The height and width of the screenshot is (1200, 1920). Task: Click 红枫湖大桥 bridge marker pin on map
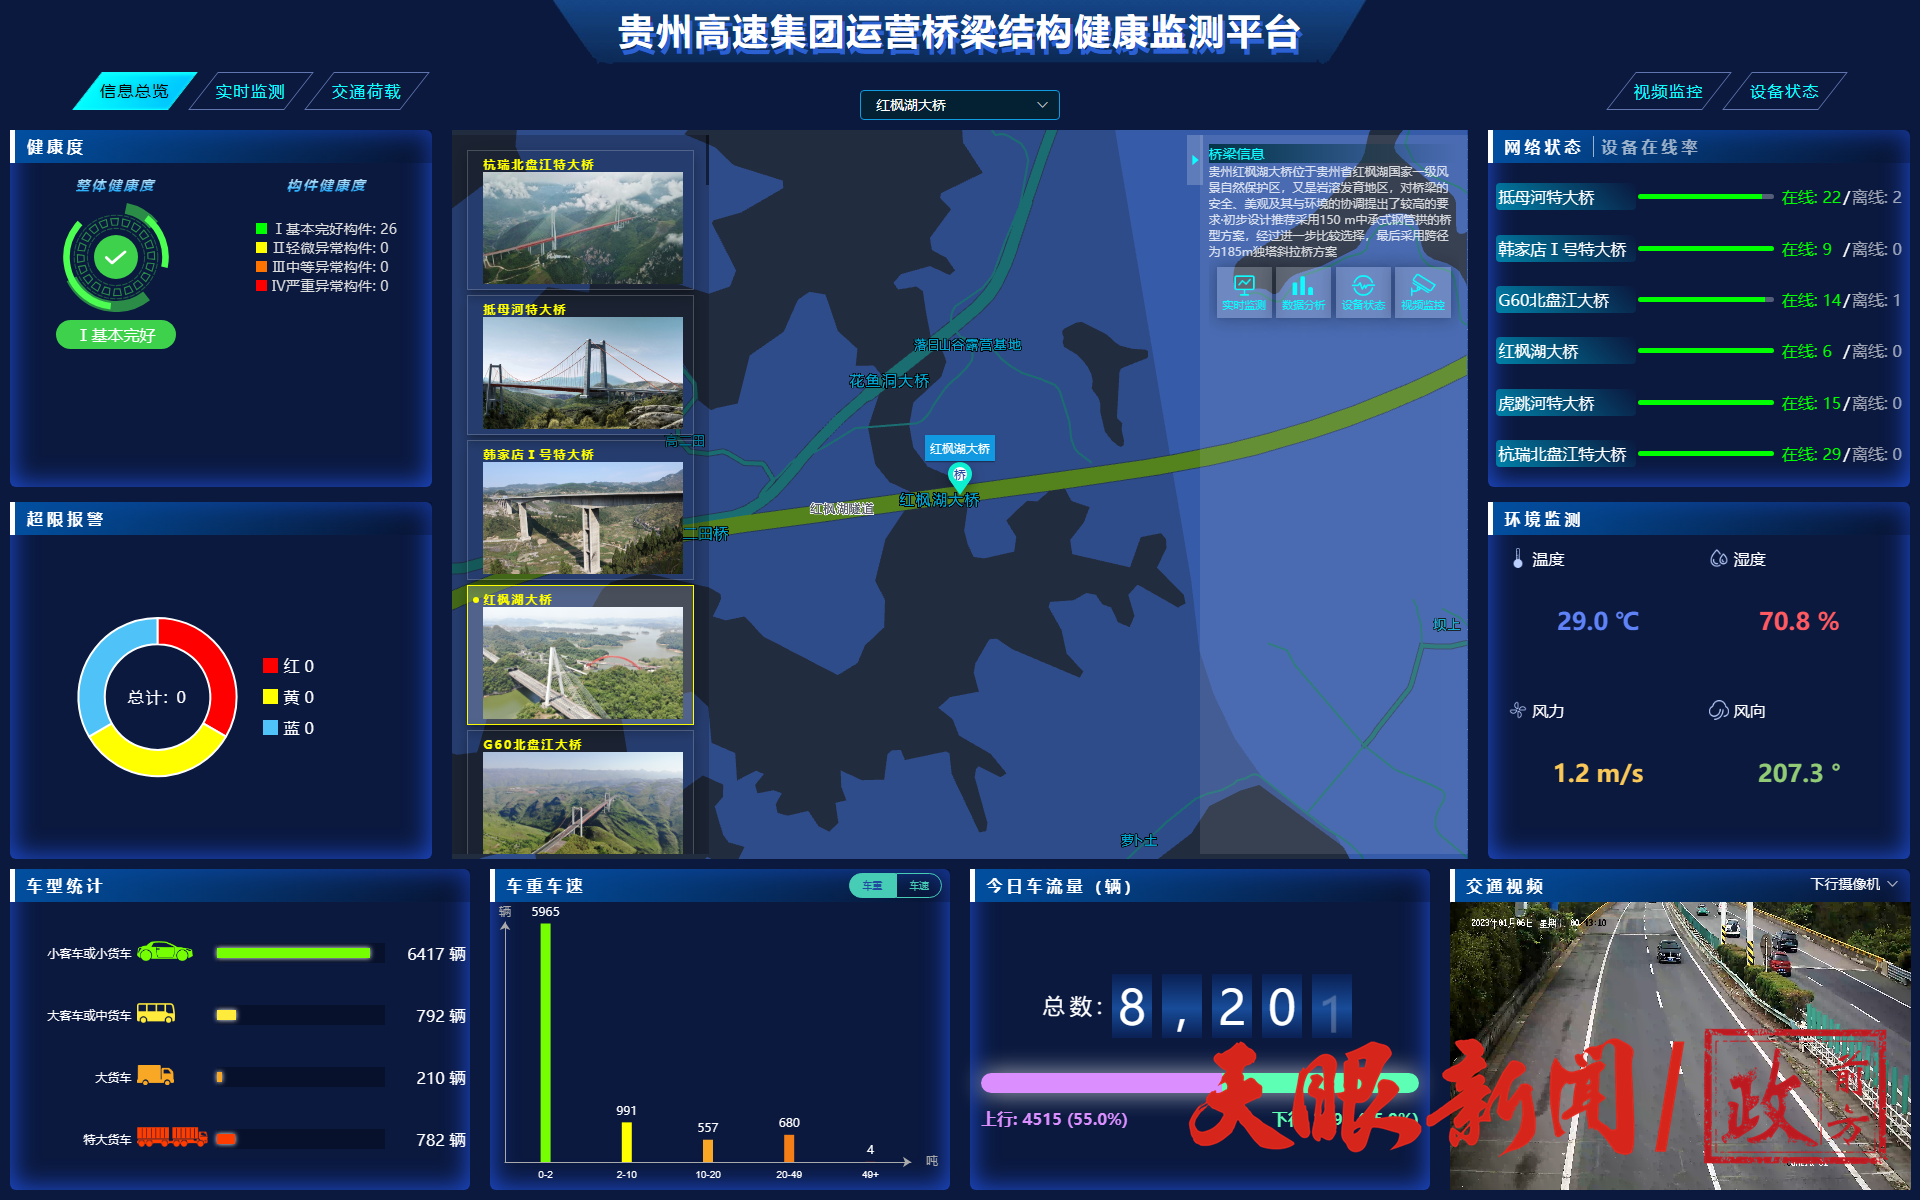(960, 475)
